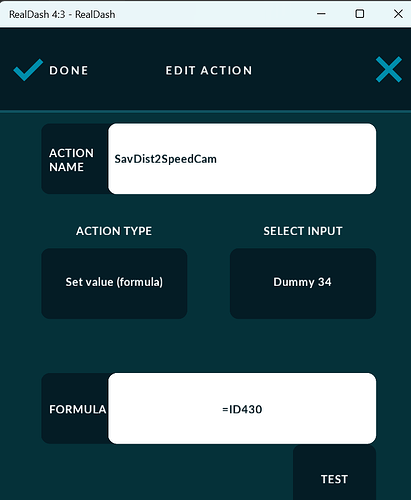Click the FORMULA label box
This screenshot has width=411, height=500.
pyautogui.click(x=75, y=408)
